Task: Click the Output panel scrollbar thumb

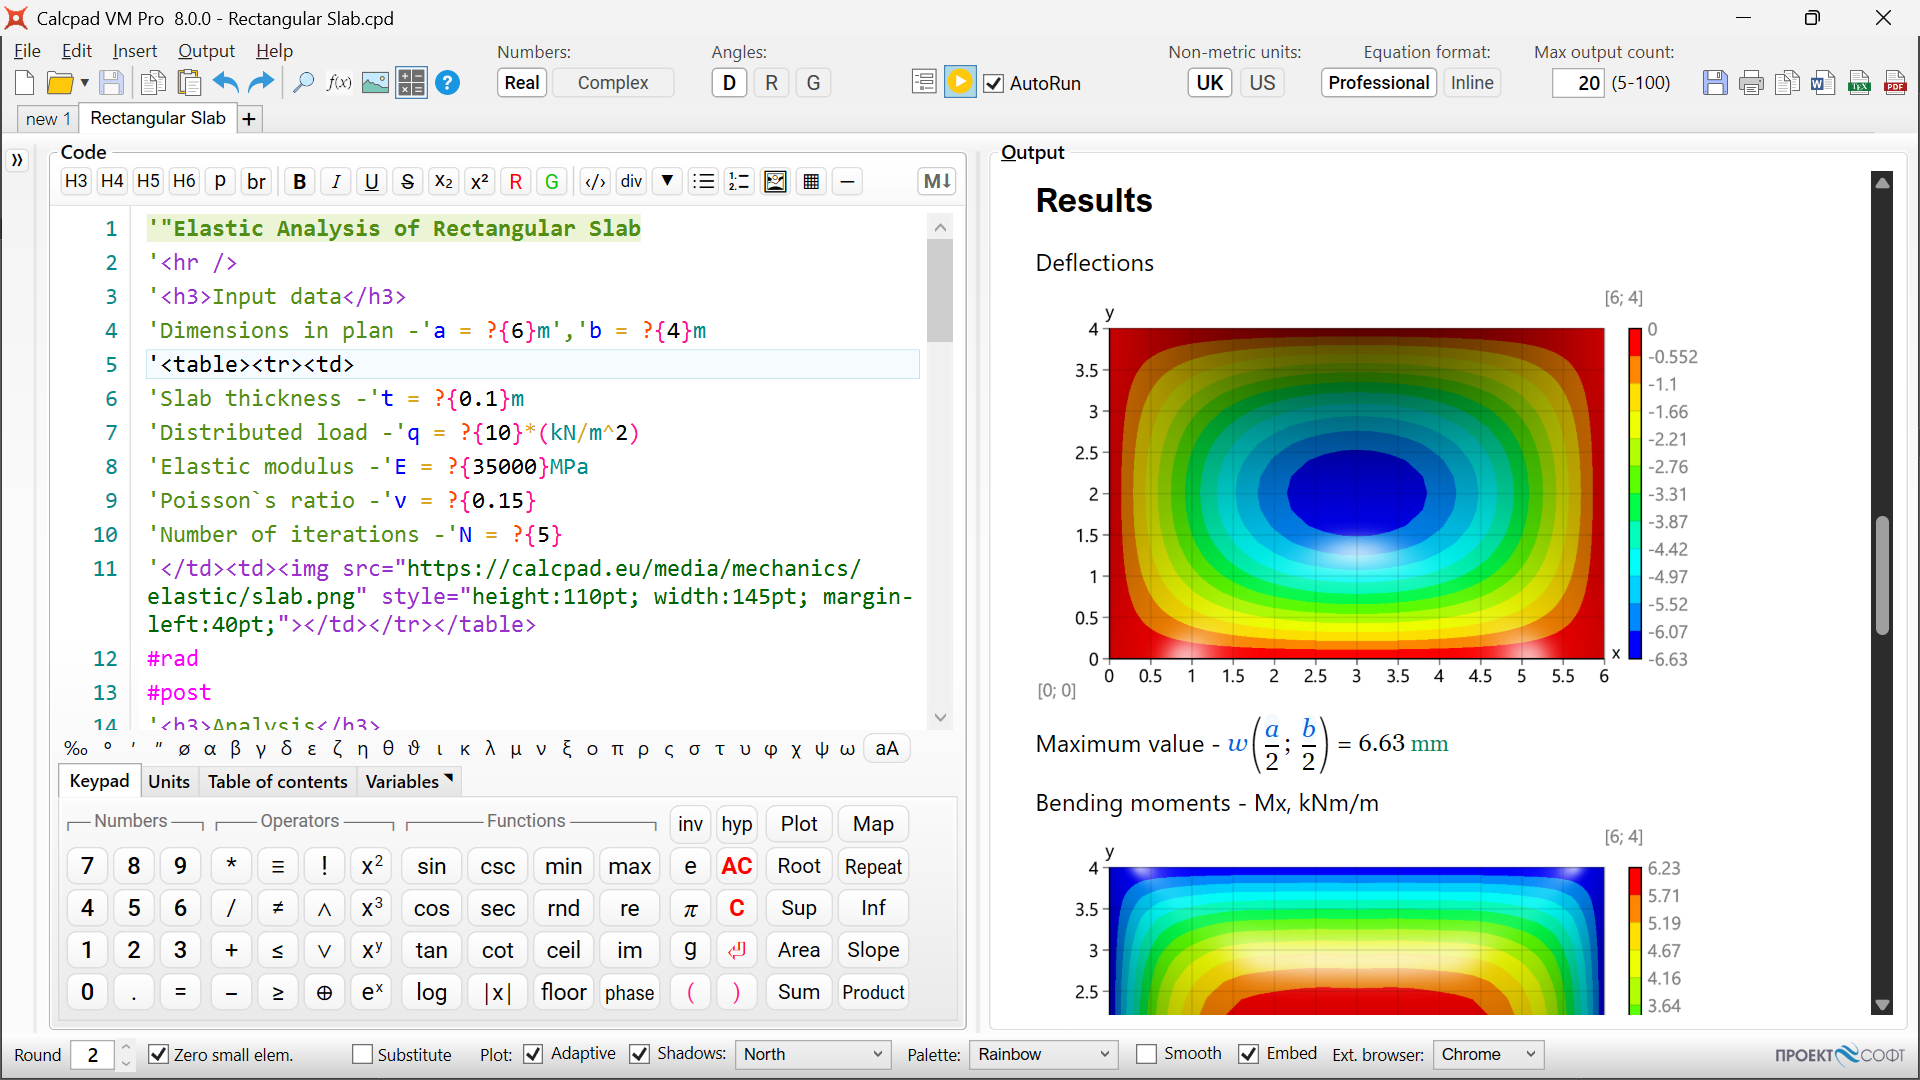Action: [1882, 575]
